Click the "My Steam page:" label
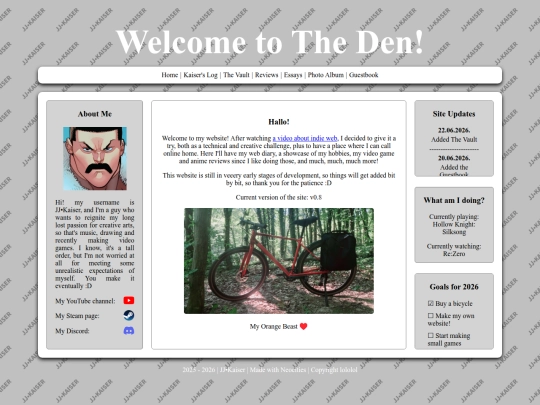The width and height of the screenshot is (540, 405). tap(77, 316)
